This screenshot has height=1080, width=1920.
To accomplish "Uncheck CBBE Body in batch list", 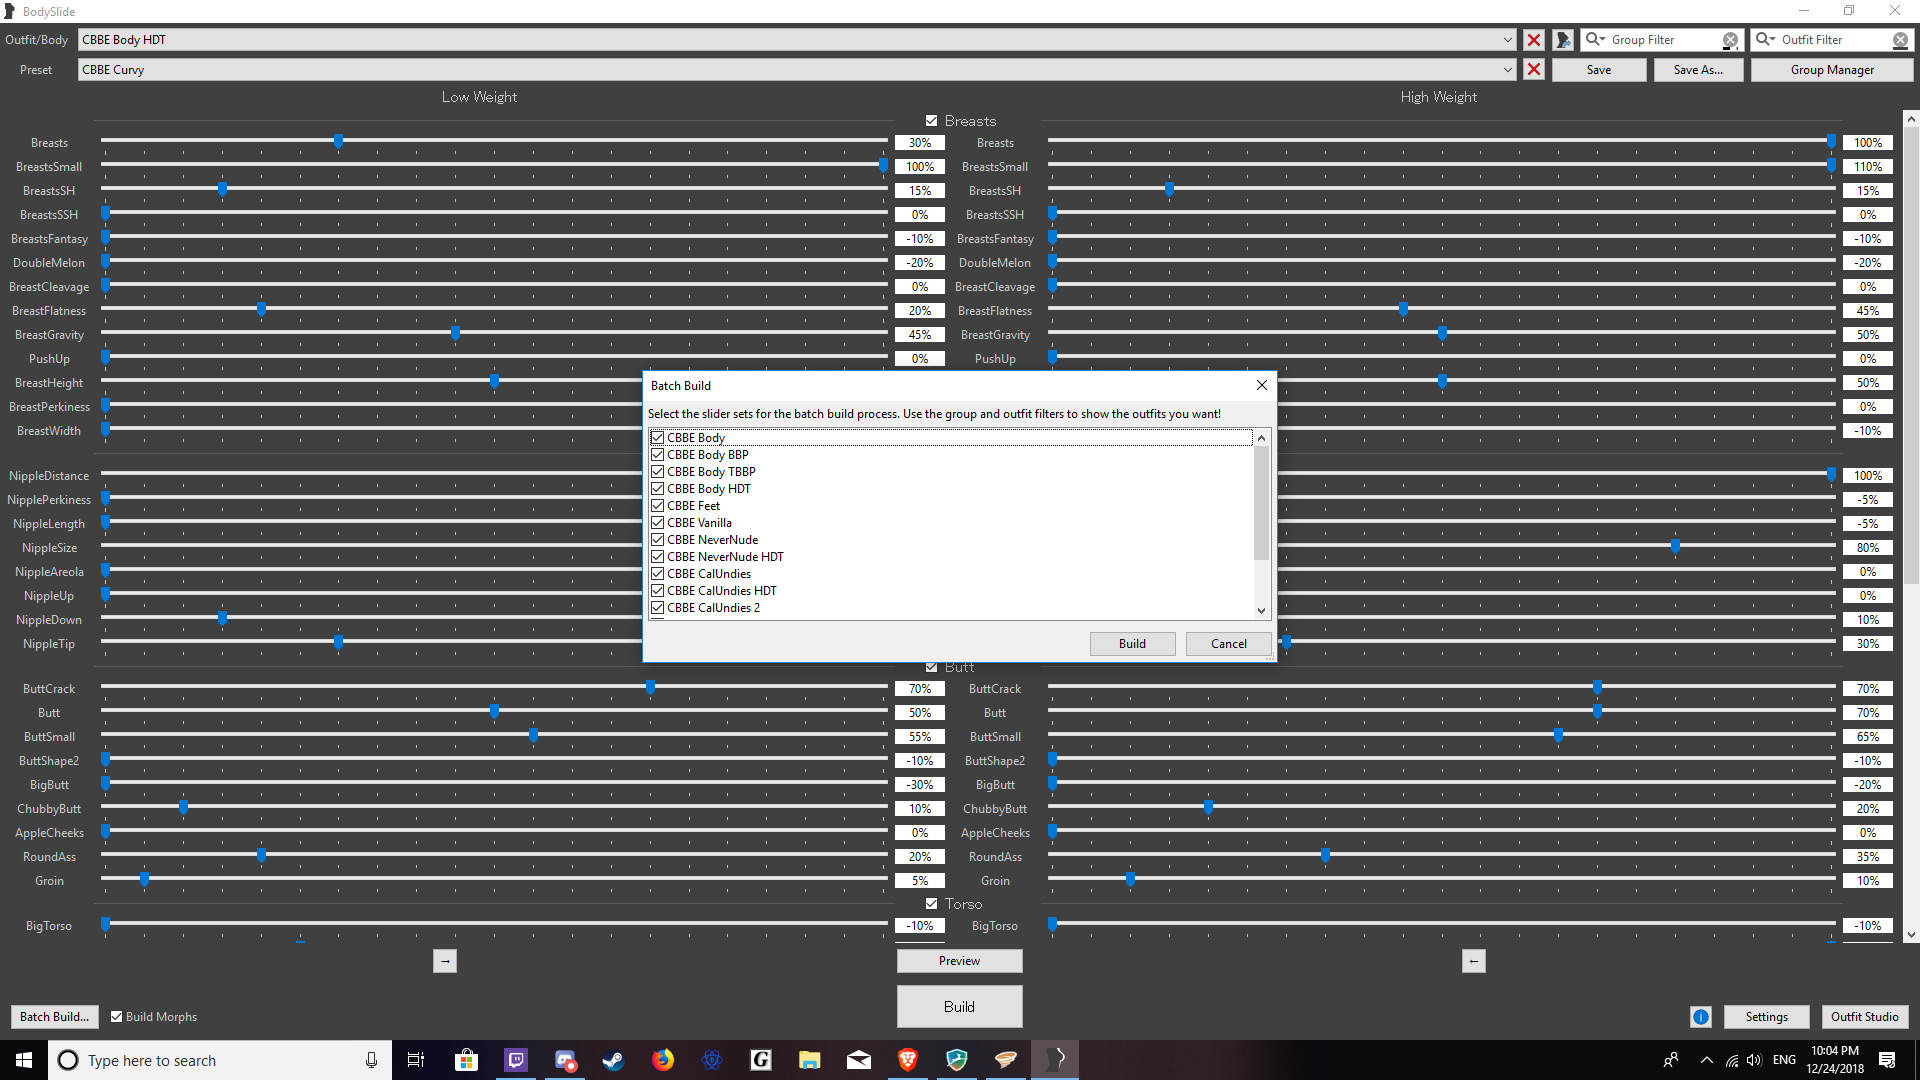I will tap(658, 438).
